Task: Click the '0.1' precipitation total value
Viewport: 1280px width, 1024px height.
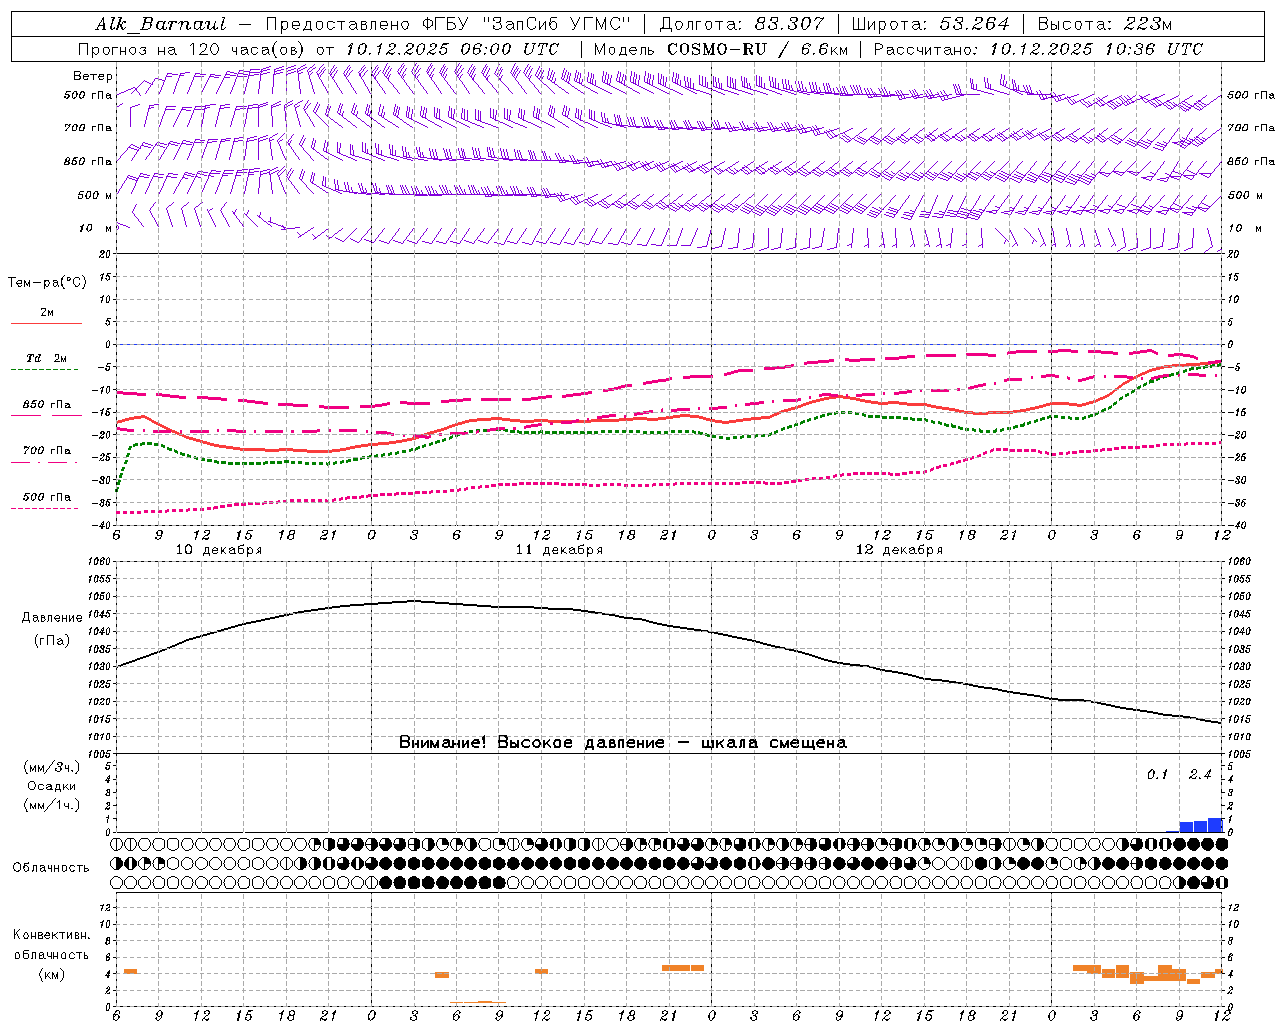Action: tap(1157, 774)
